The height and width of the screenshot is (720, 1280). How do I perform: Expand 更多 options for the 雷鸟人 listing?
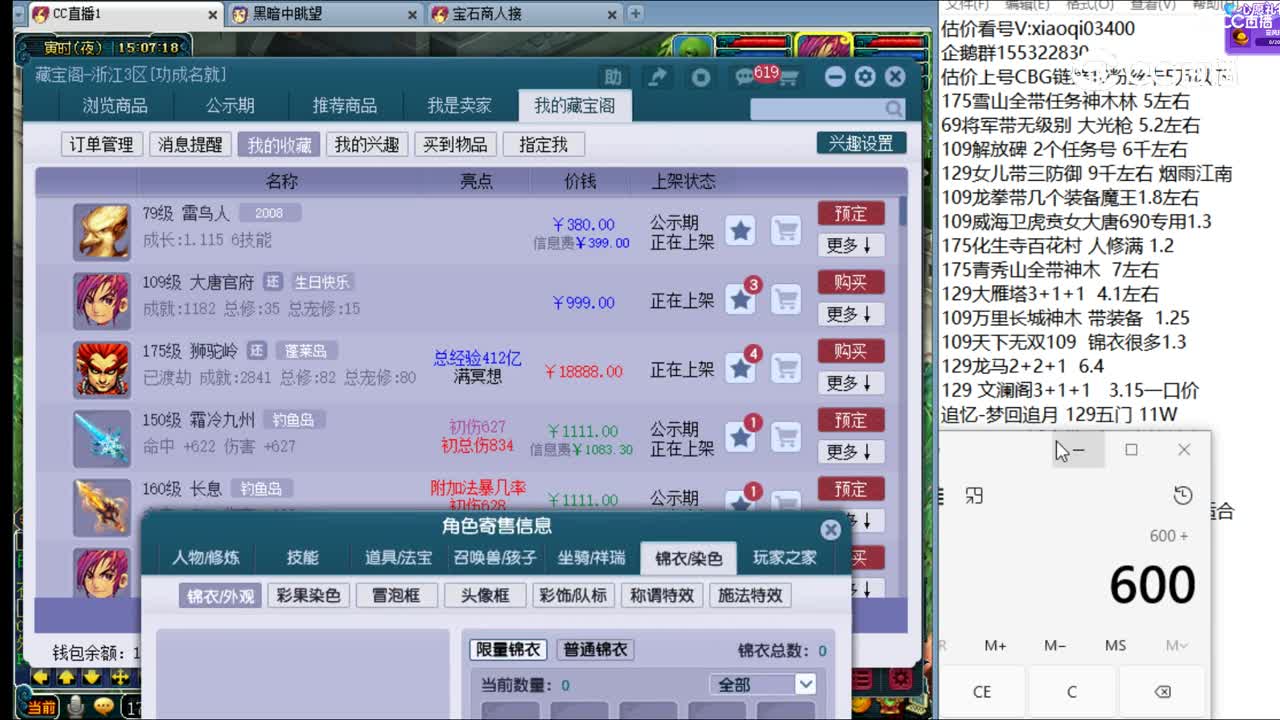(850, 245)
